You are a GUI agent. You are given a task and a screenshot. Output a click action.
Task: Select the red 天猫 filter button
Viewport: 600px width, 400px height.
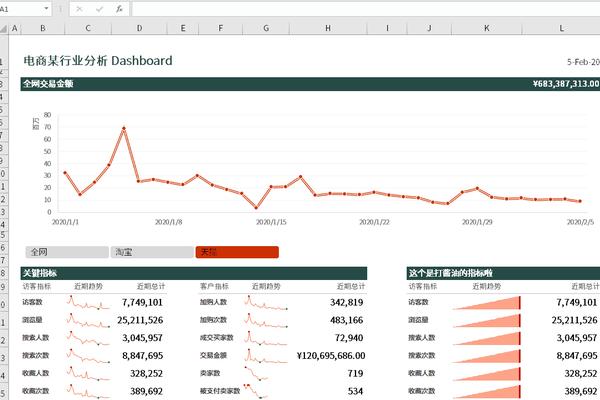coord(237,252)
